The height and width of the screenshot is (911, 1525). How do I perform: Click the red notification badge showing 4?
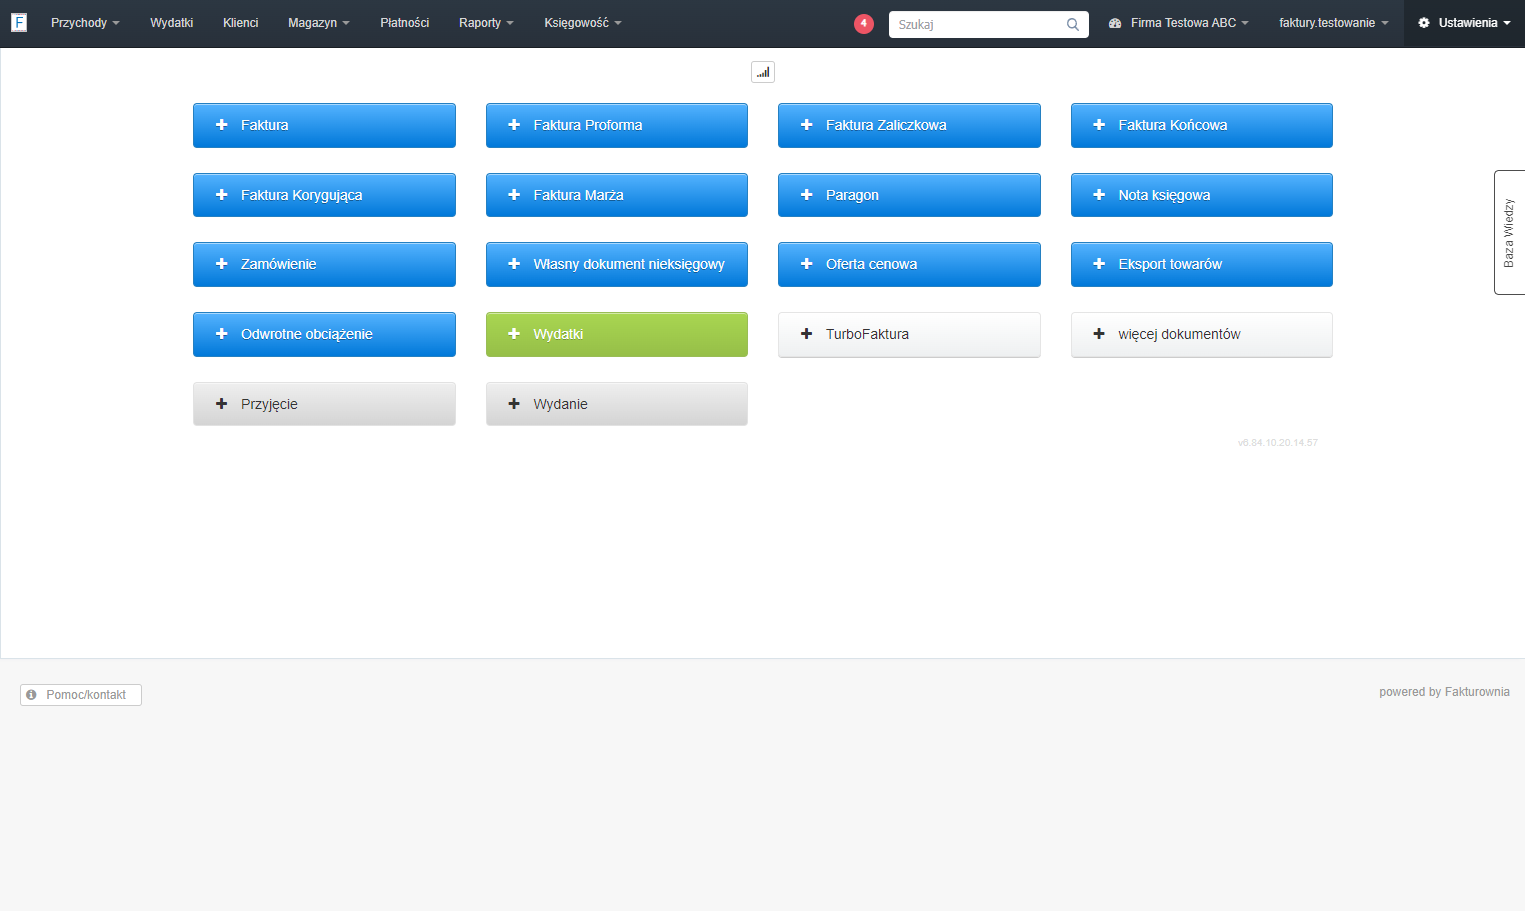[x=864, y=23]
